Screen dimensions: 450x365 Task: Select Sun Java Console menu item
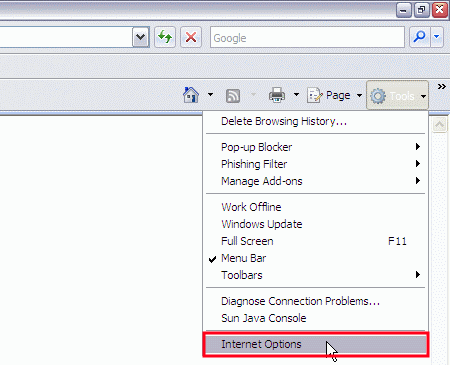315,318
